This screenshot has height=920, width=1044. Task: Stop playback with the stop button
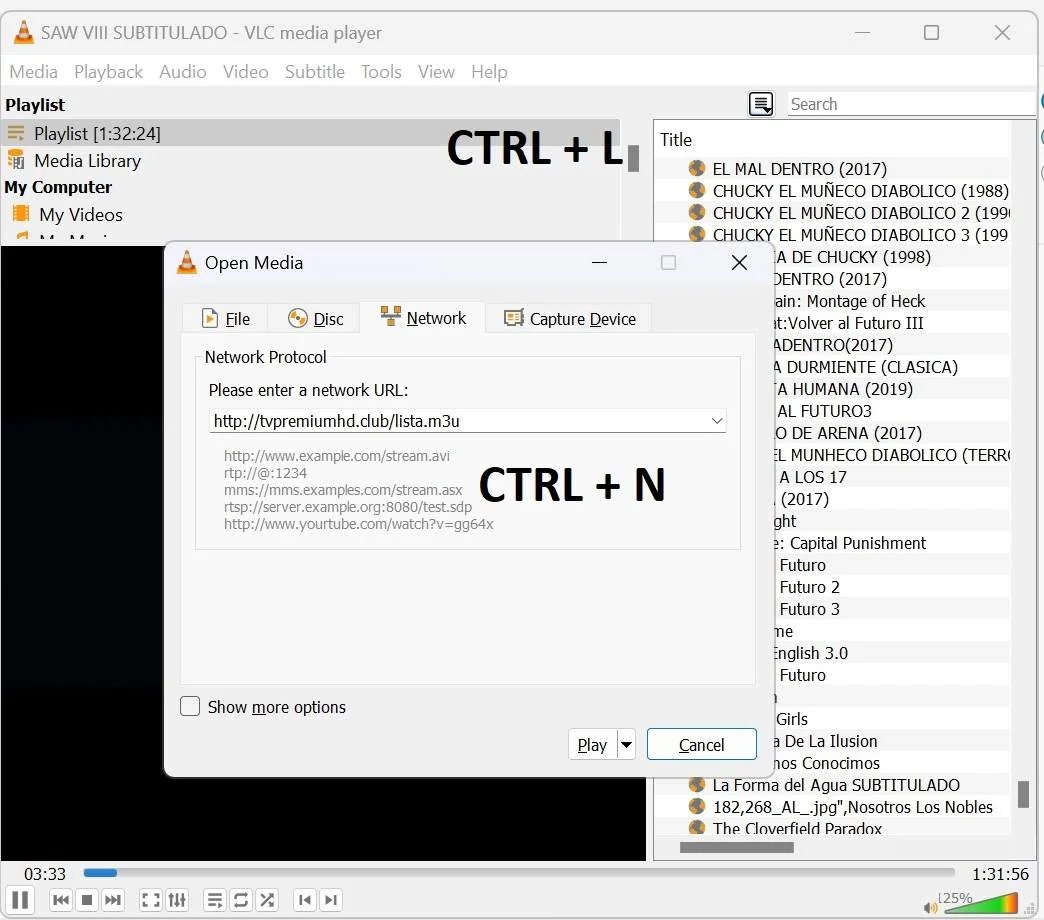click(x=87, y=900)
